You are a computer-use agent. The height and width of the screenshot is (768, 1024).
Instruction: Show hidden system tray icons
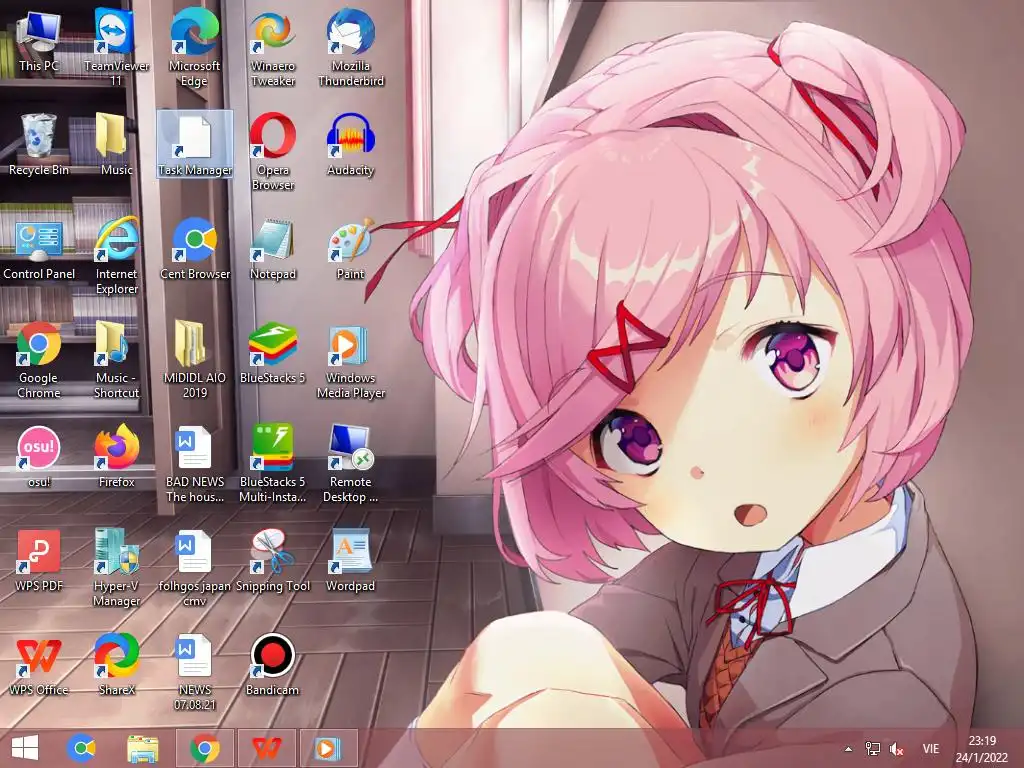click(848, 749)
